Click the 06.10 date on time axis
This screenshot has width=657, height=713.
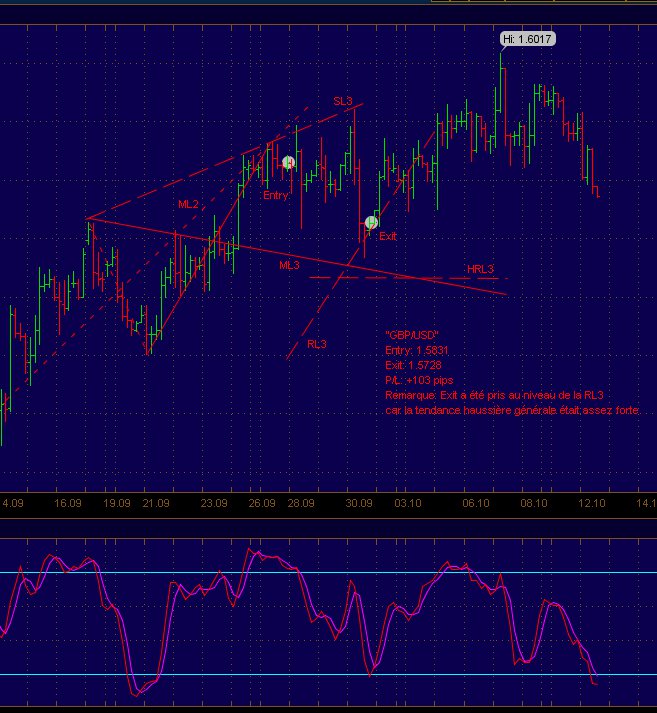click(x=476, y=503)
